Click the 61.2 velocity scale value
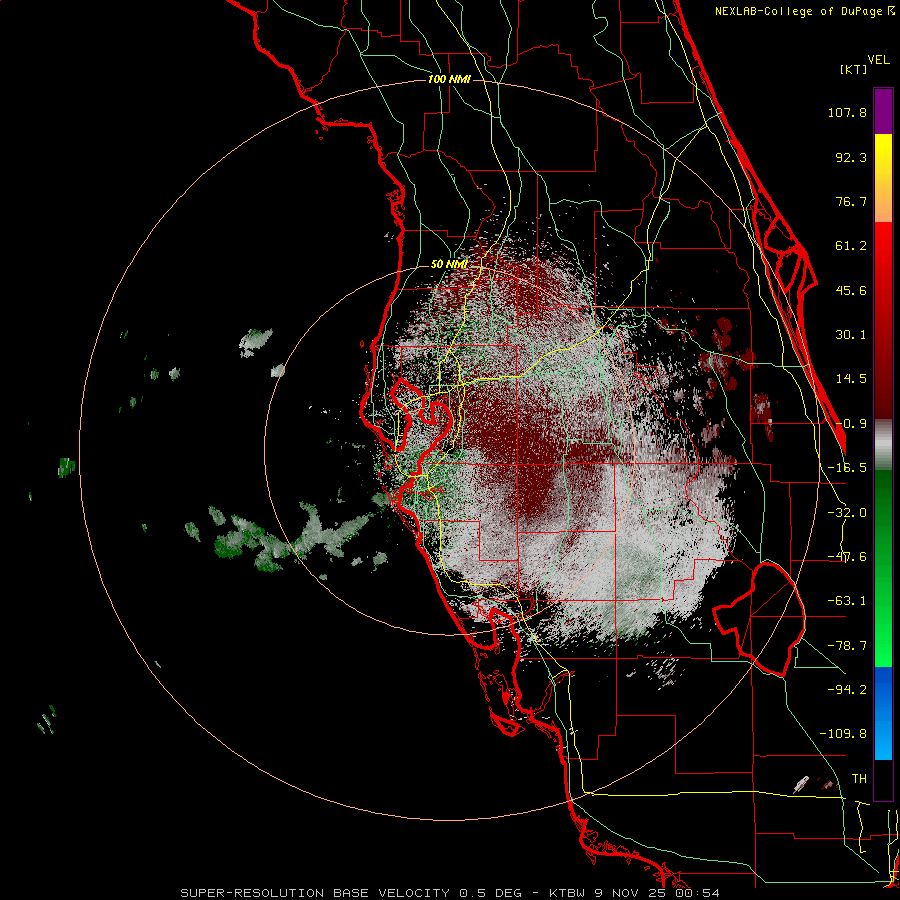Viewport: 900px width, 900px height. 851,246
